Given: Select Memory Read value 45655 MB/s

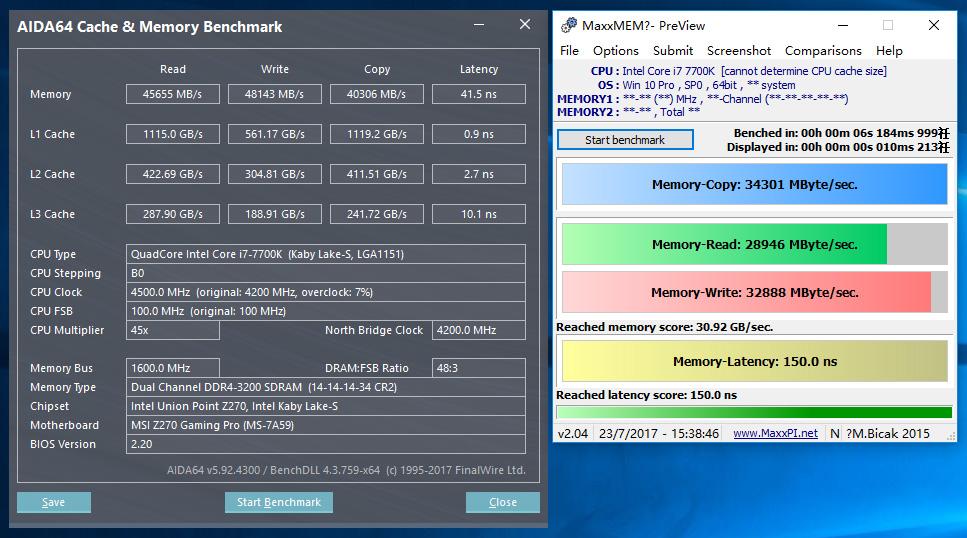Looking at the screenshot, I should tap(173, 94).
